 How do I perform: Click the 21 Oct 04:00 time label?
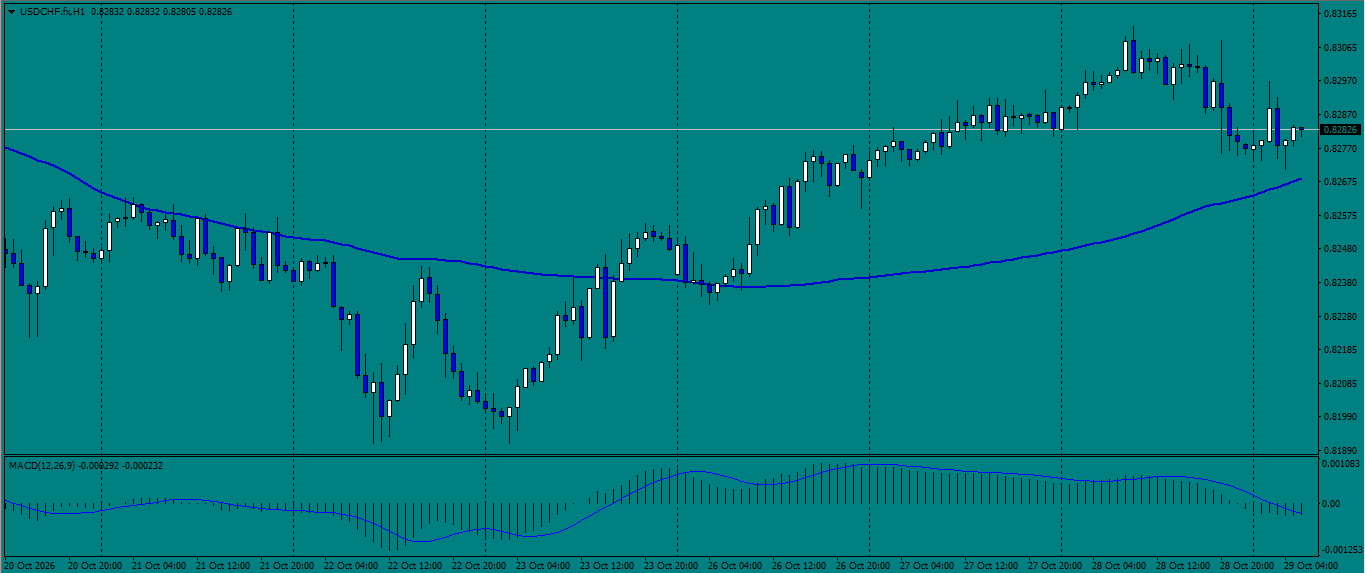[x=159, y=565]
